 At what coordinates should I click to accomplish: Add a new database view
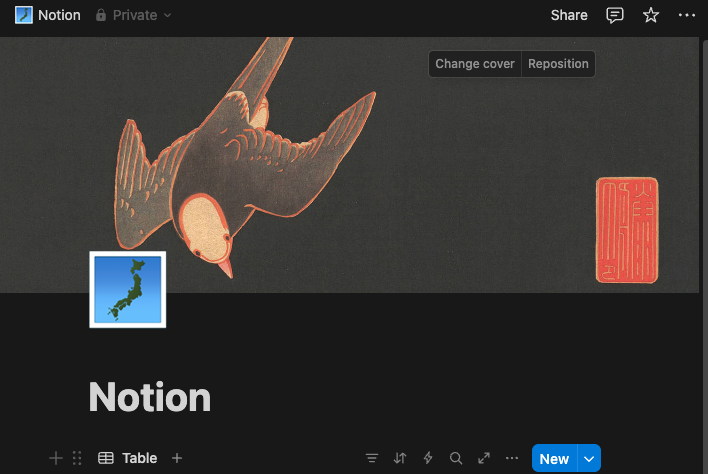(x=177, y=458)
